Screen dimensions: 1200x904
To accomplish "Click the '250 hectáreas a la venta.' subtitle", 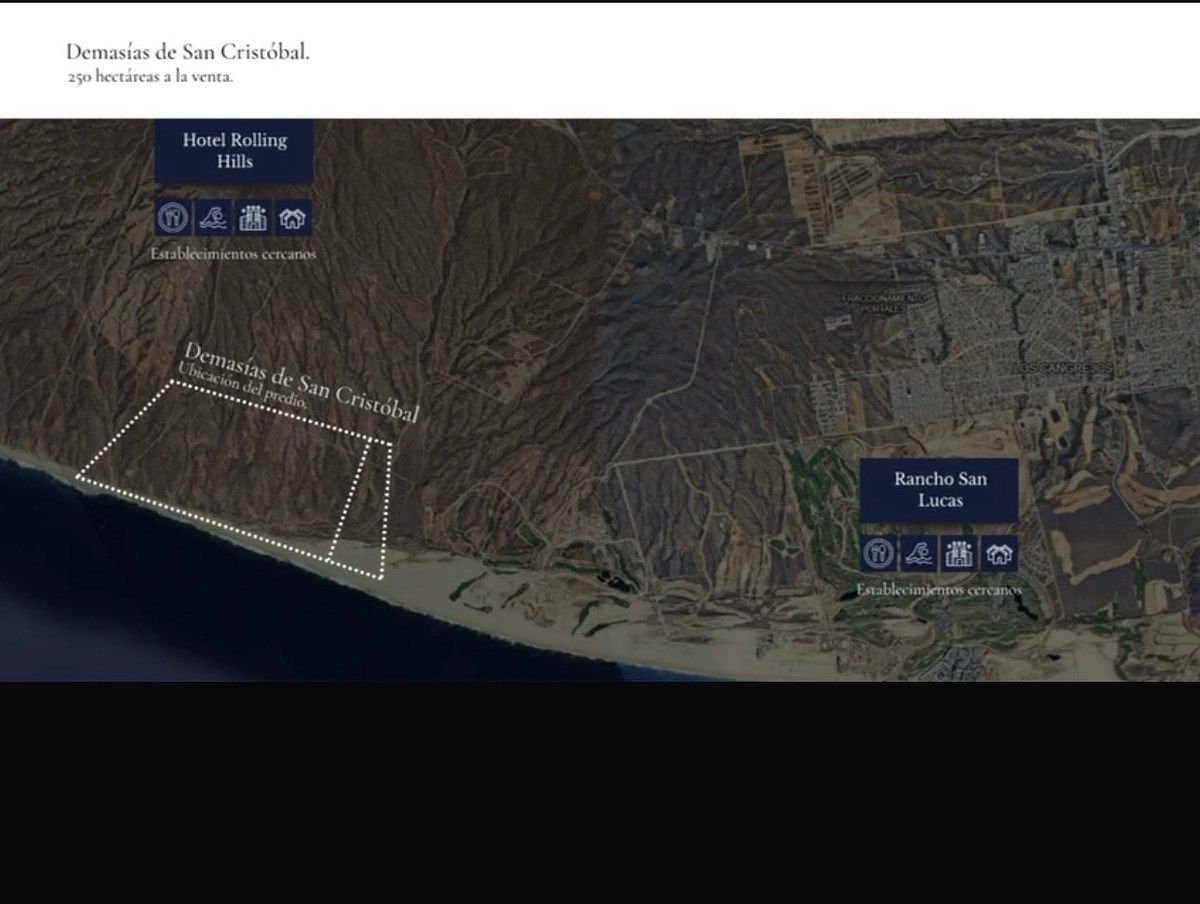I will [150, 77].
